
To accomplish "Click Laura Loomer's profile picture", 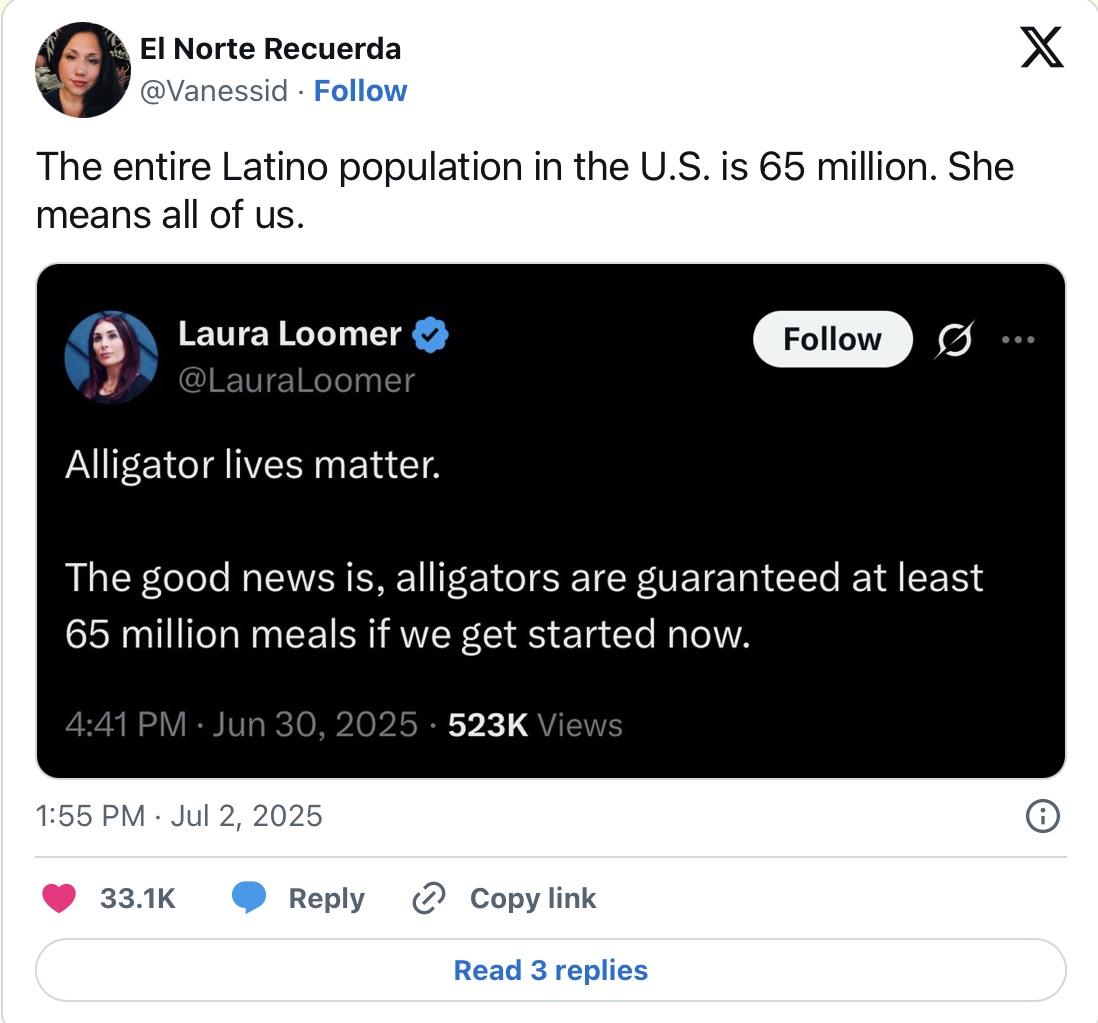I will 111,357.
